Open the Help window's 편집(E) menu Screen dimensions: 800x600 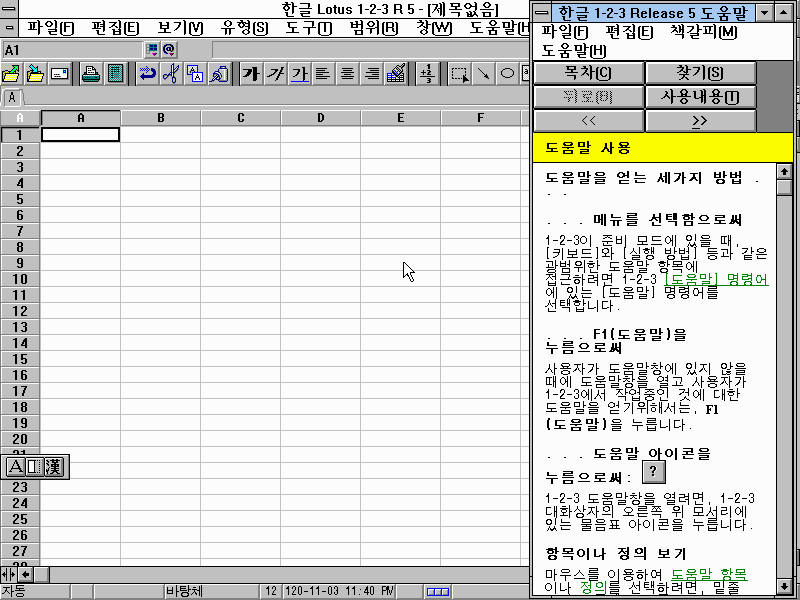(629, 32)
